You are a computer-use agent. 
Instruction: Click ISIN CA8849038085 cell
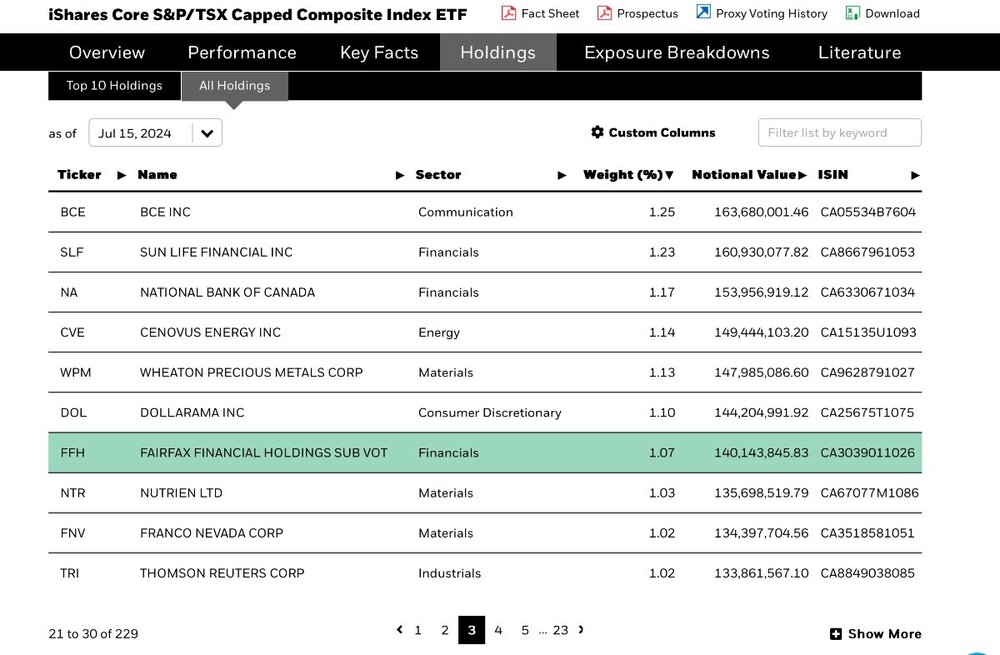point(867,573)
